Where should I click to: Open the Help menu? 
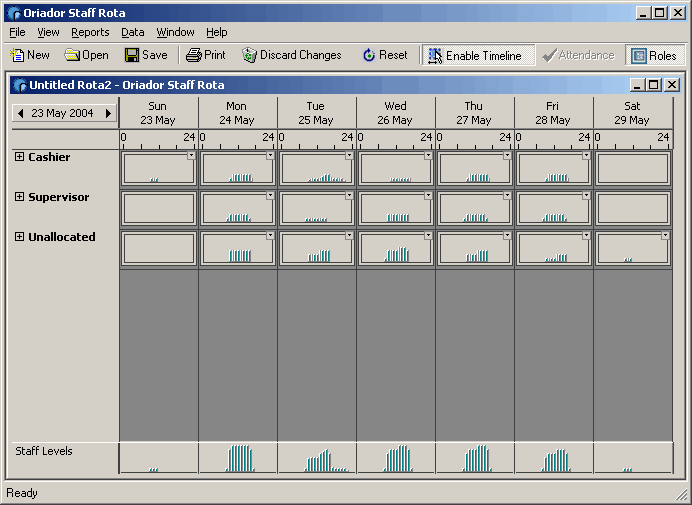217,32
